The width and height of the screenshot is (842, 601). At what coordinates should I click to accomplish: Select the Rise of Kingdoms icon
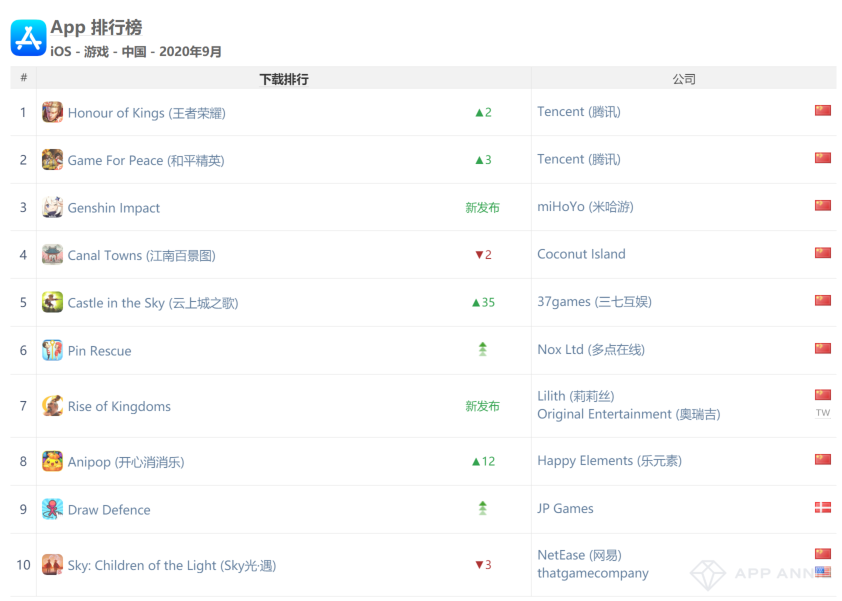[x=52, y=406]
